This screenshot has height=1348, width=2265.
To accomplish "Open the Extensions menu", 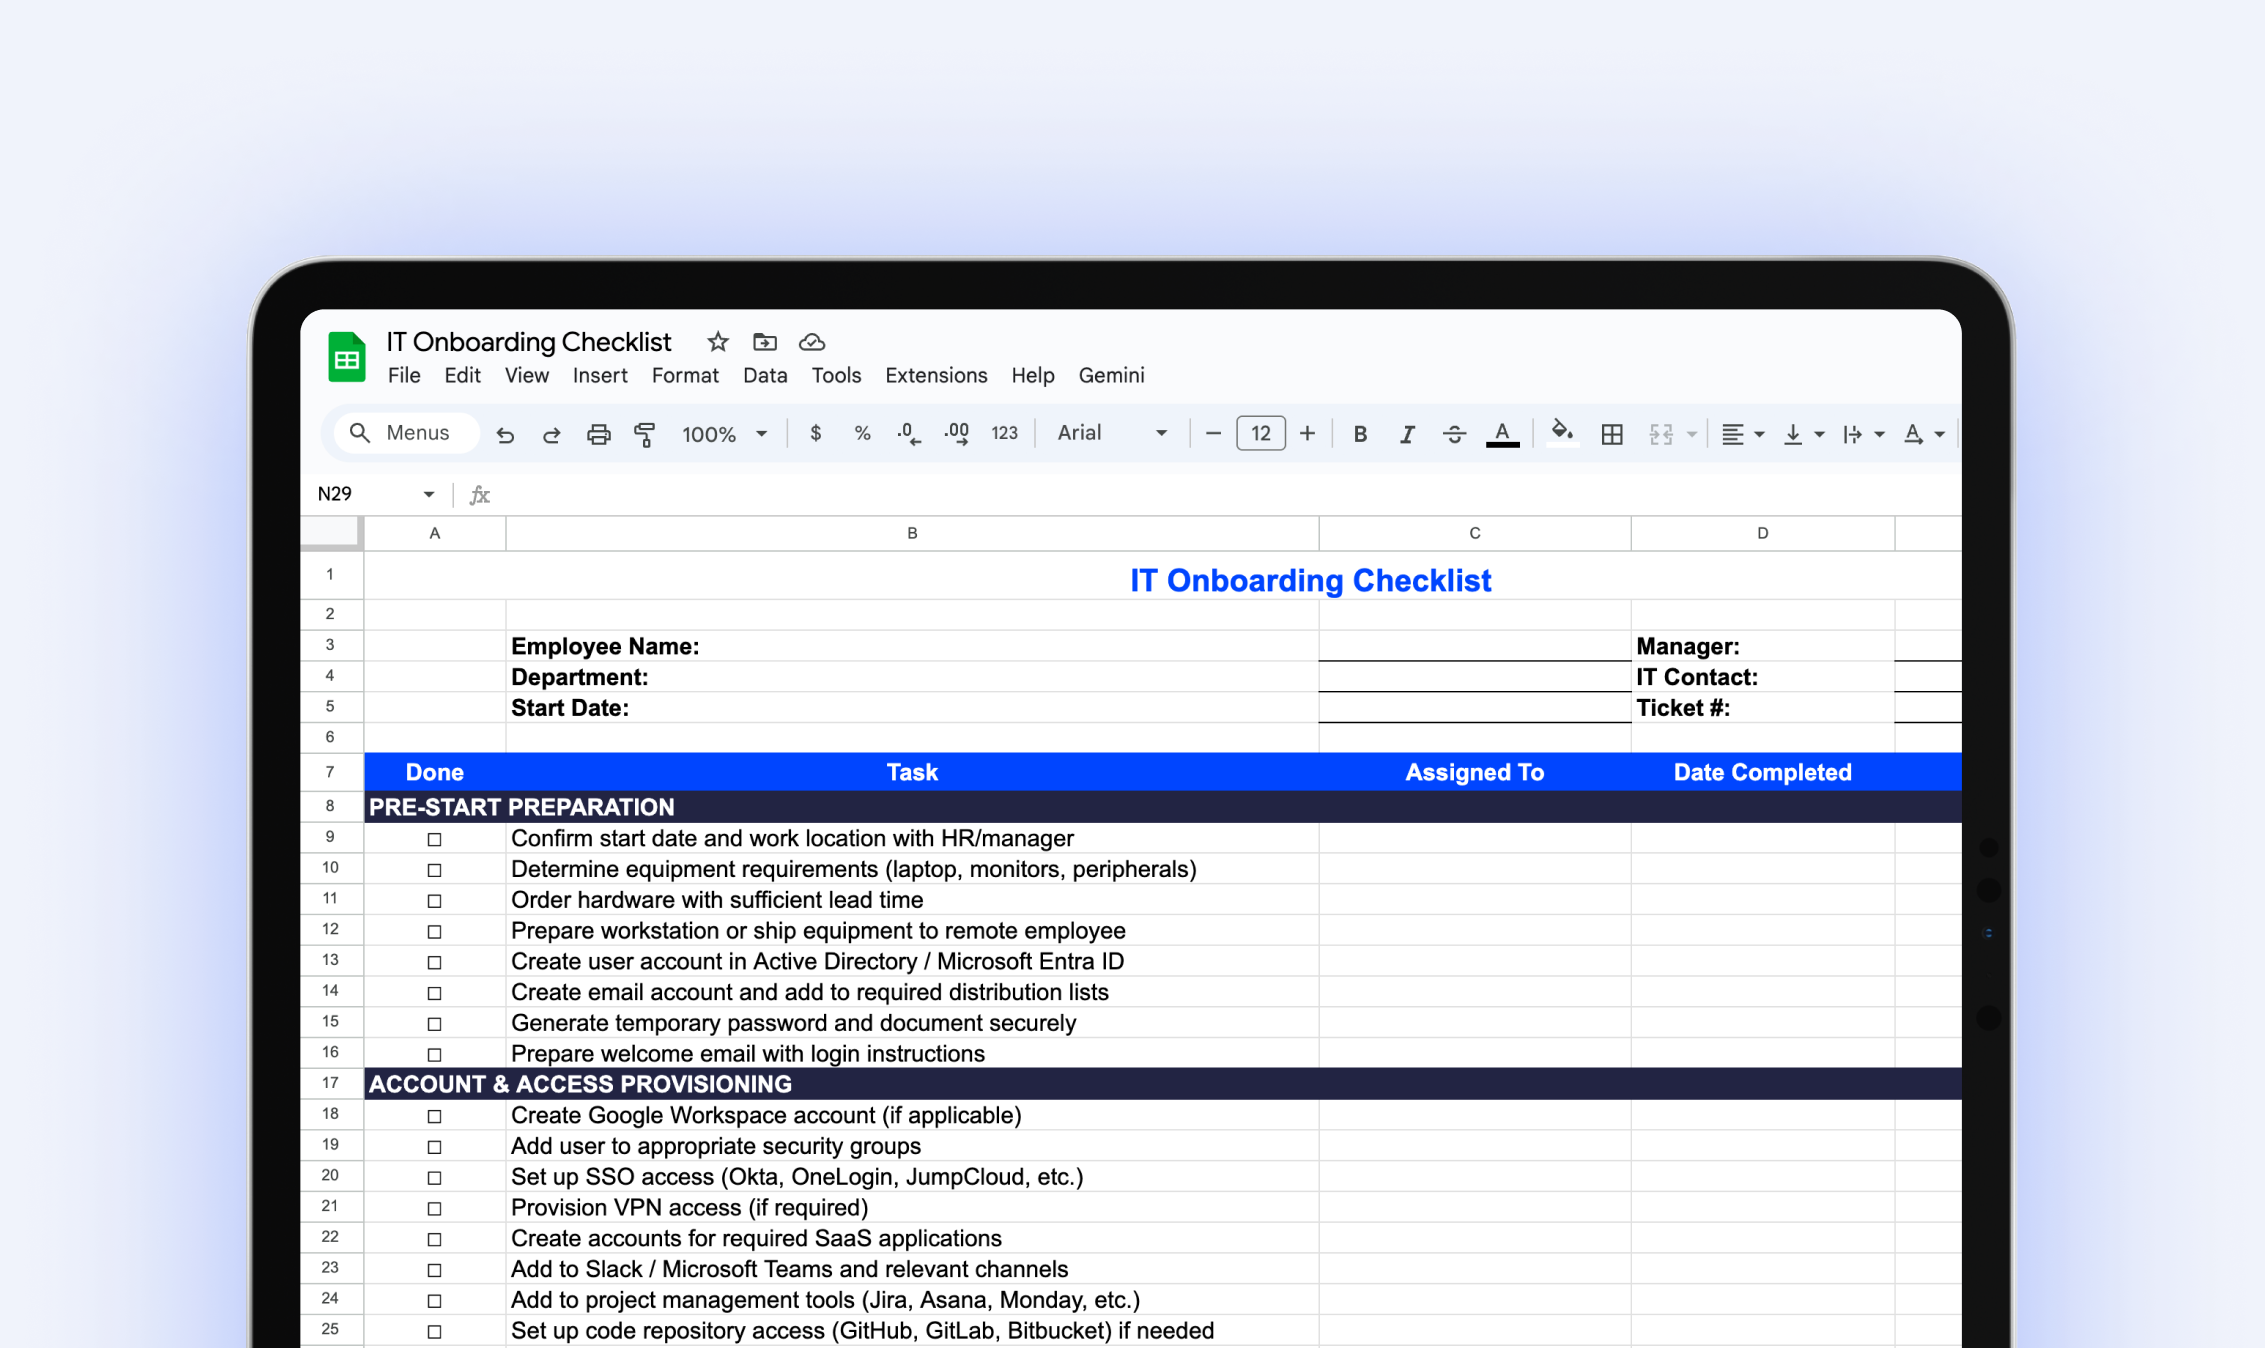I will point(936,375).
